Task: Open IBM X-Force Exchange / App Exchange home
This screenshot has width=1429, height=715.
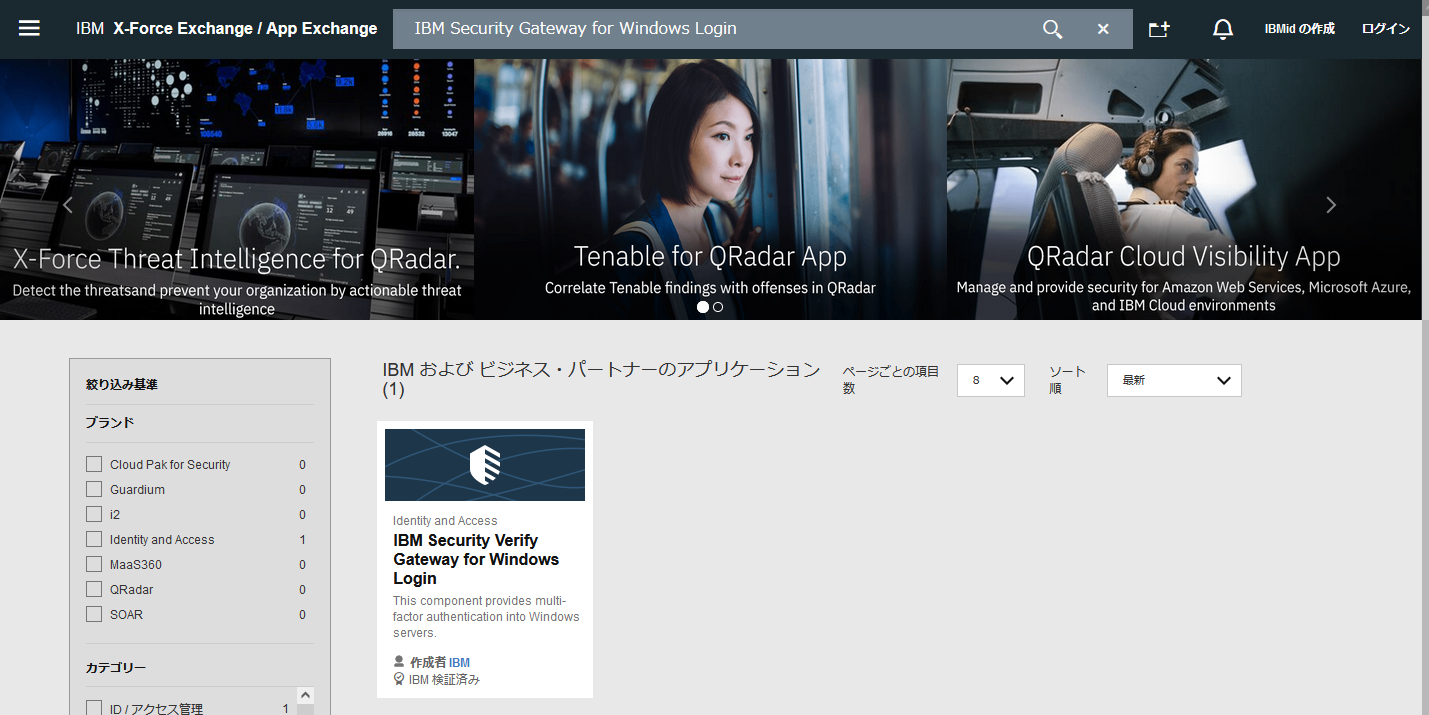Action: [227, 29]
